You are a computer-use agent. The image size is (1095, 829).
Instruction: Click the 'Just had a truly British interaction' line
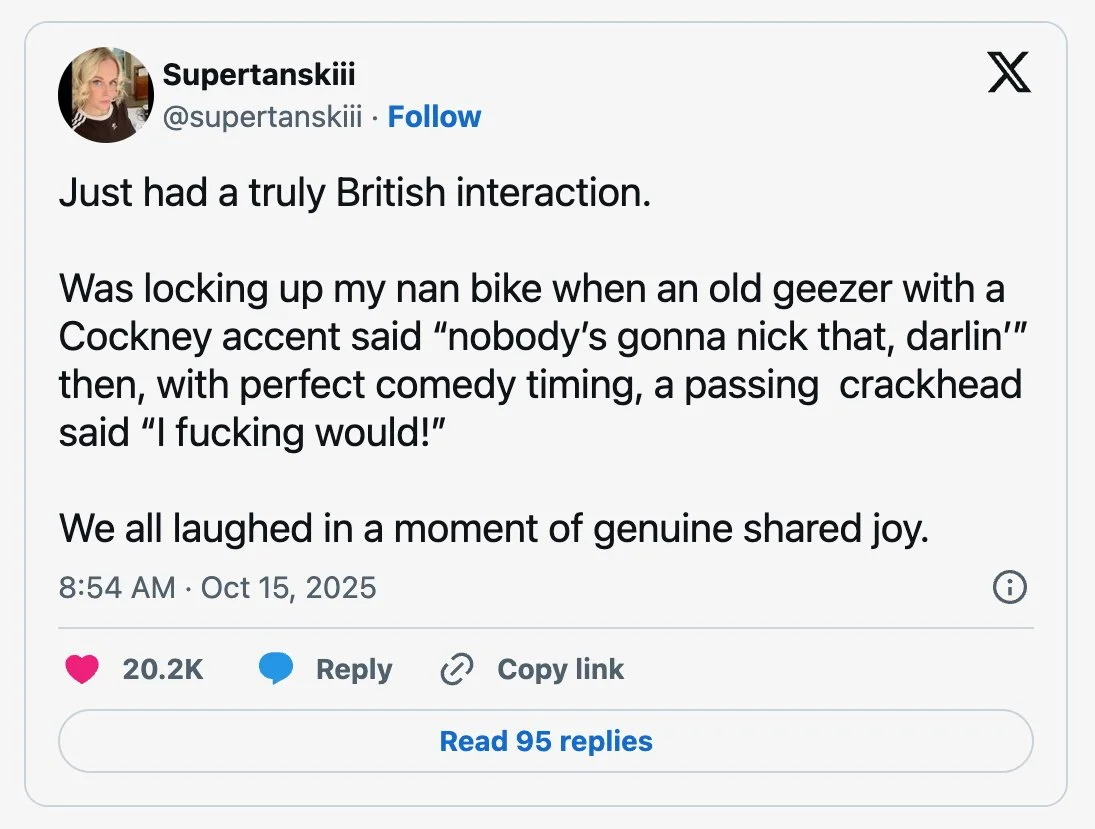pyautogui.click(x=355, y=192)
